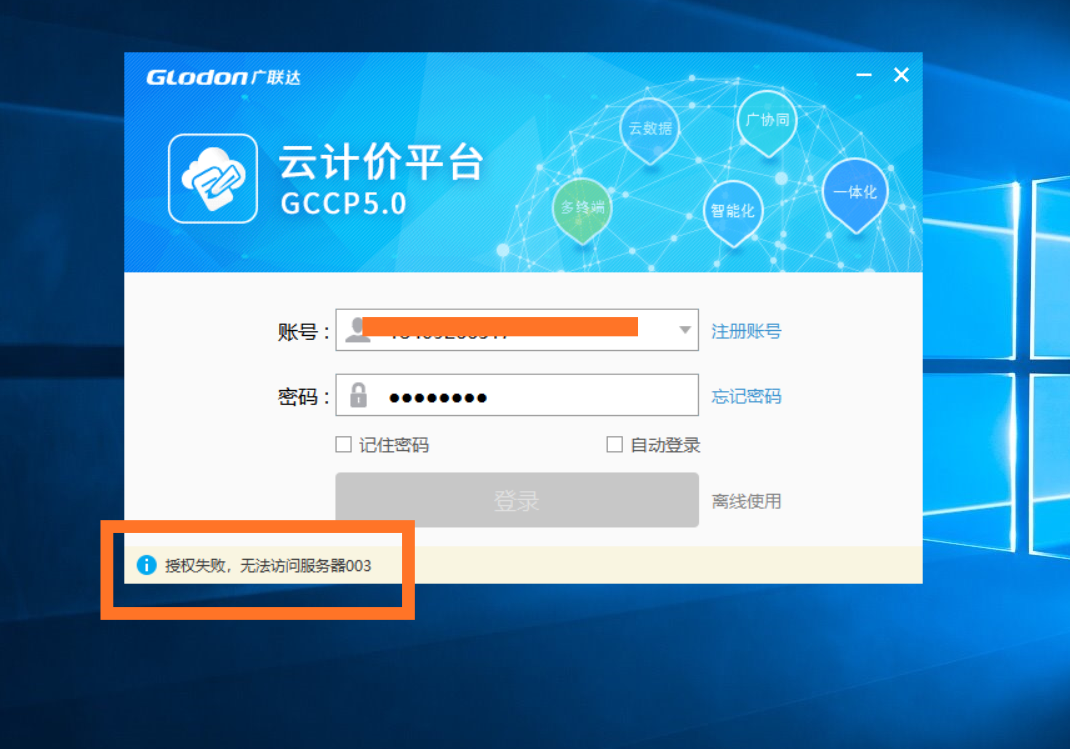Click the 账号 field label
This screenshot has width=1070, height=749.
[304, 332]
